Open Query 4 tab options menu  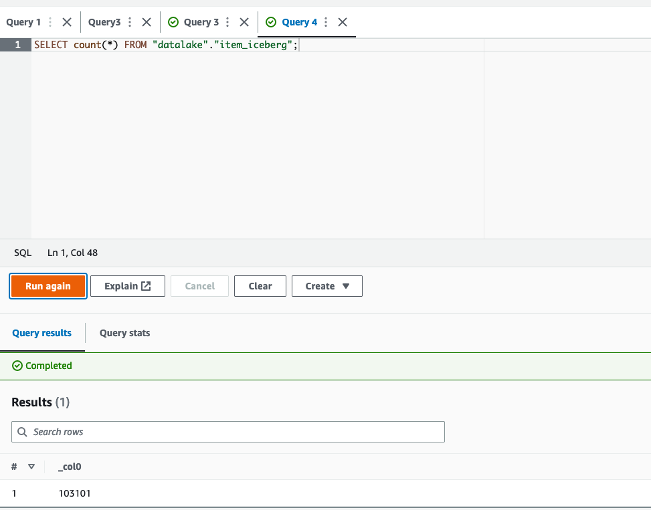click(x=326, y=22)
